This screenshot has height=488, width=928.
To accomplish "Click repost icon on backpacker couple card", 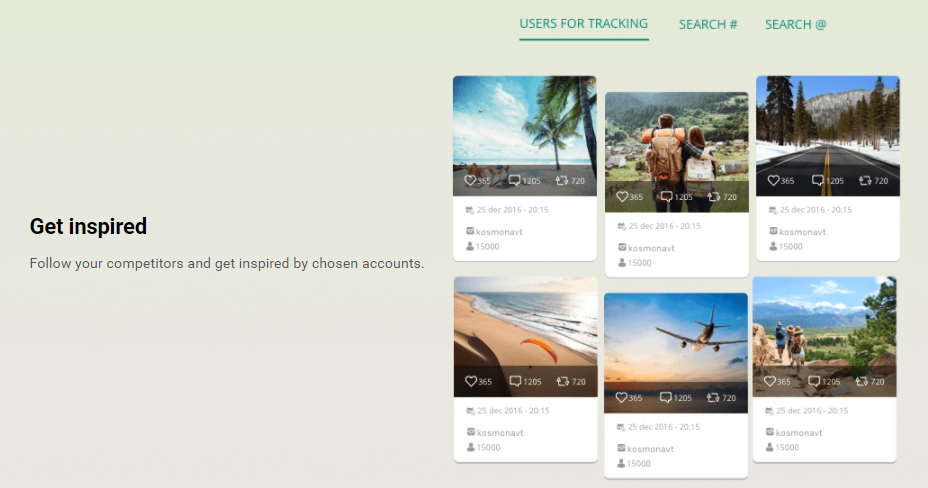I will point(714,196).
